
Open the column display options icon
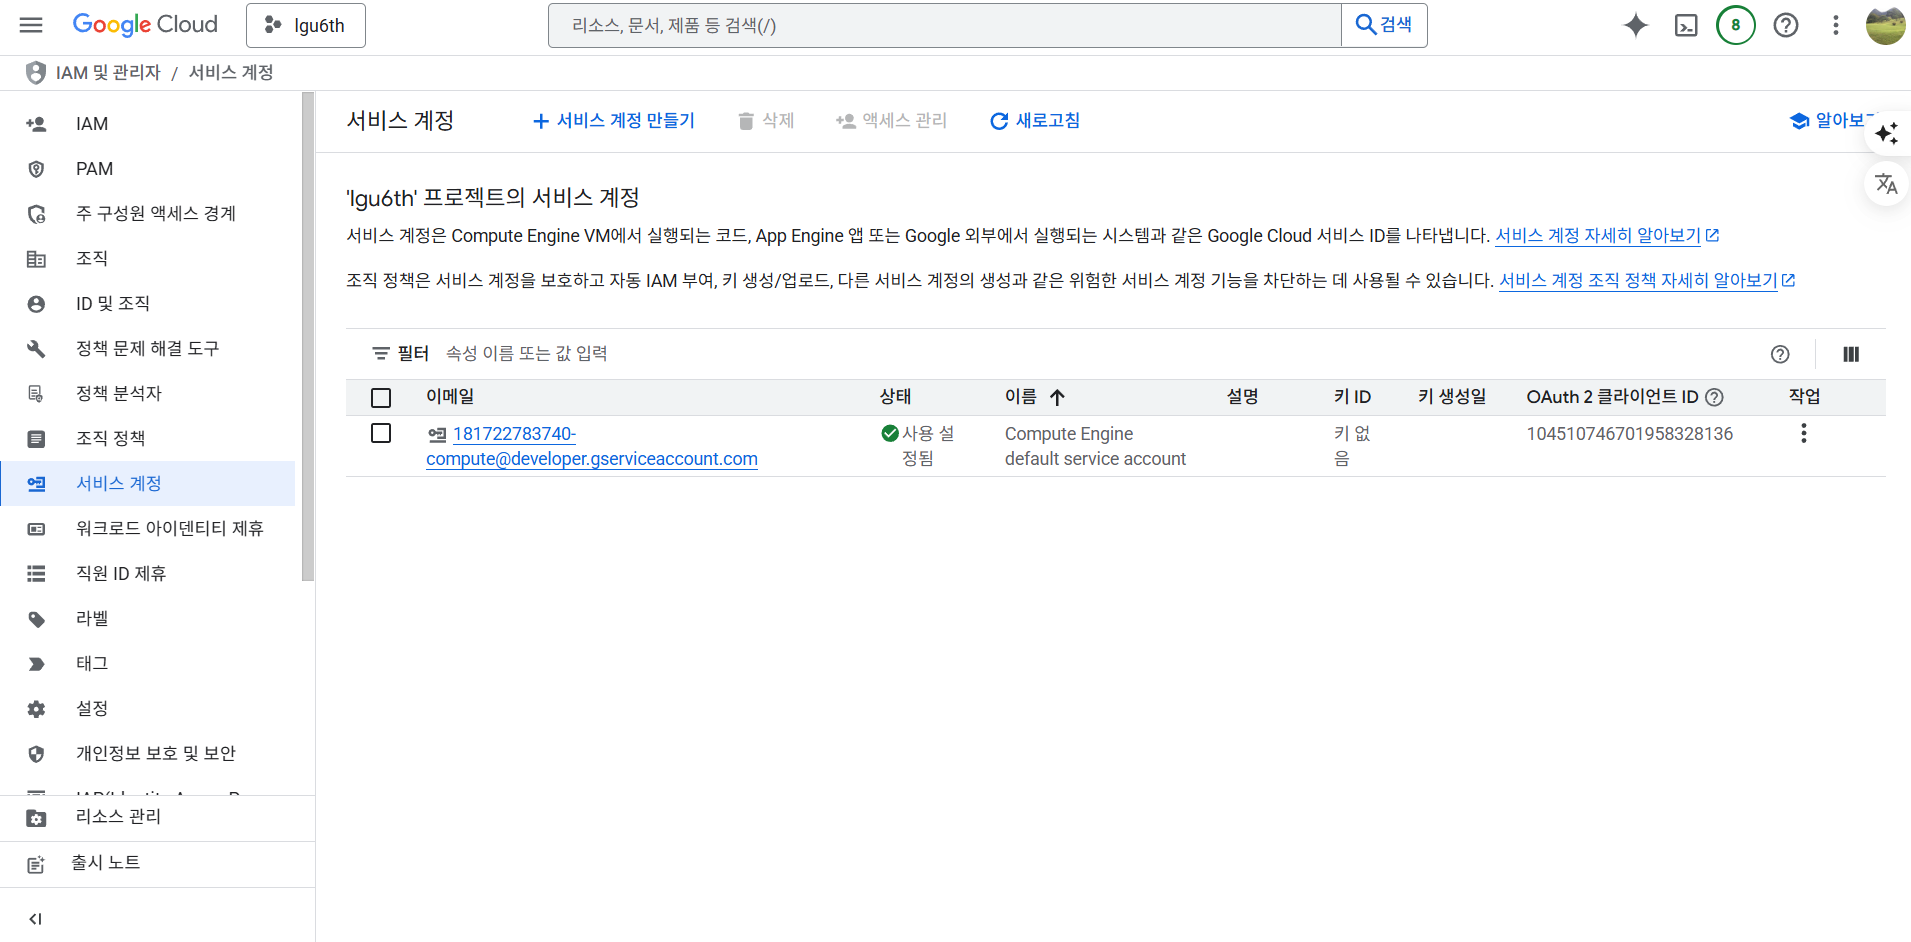pos(1851,354)
